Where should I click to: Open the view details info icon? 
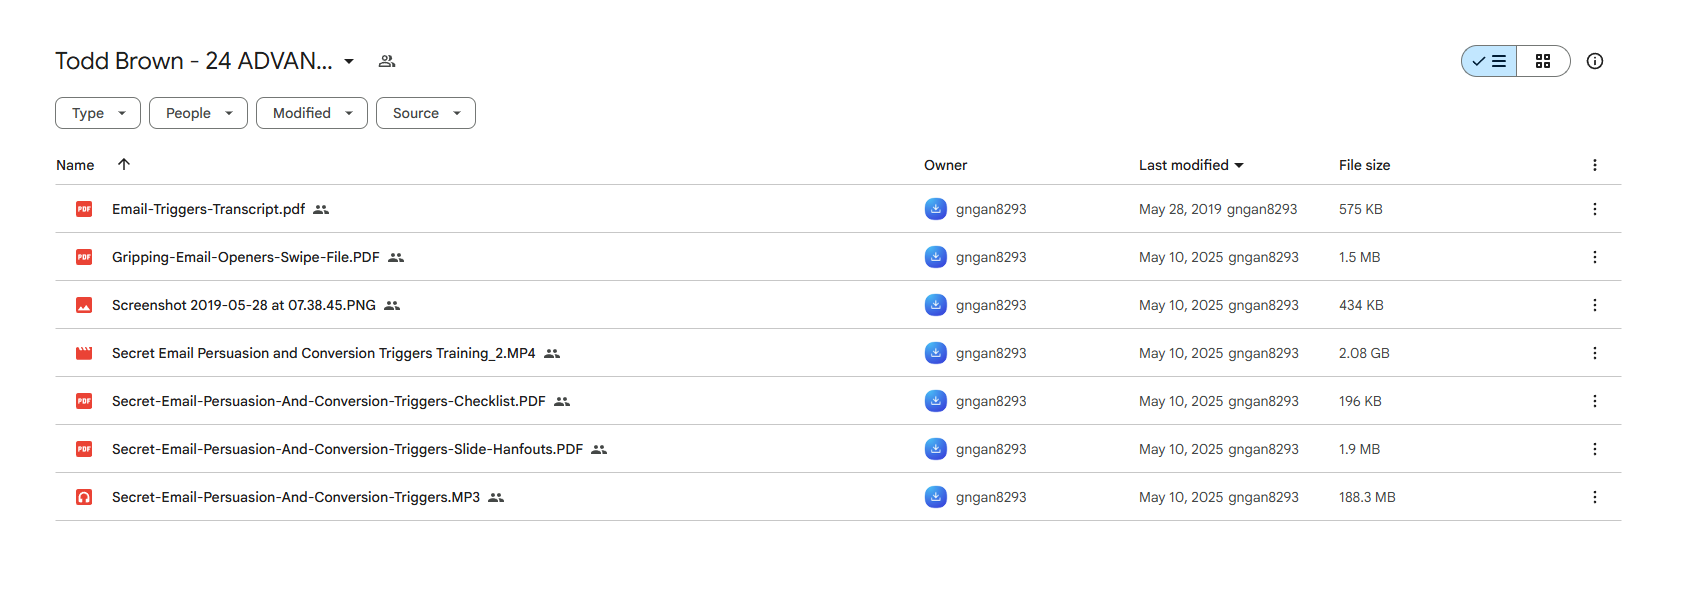click(x=1595, y=61)
